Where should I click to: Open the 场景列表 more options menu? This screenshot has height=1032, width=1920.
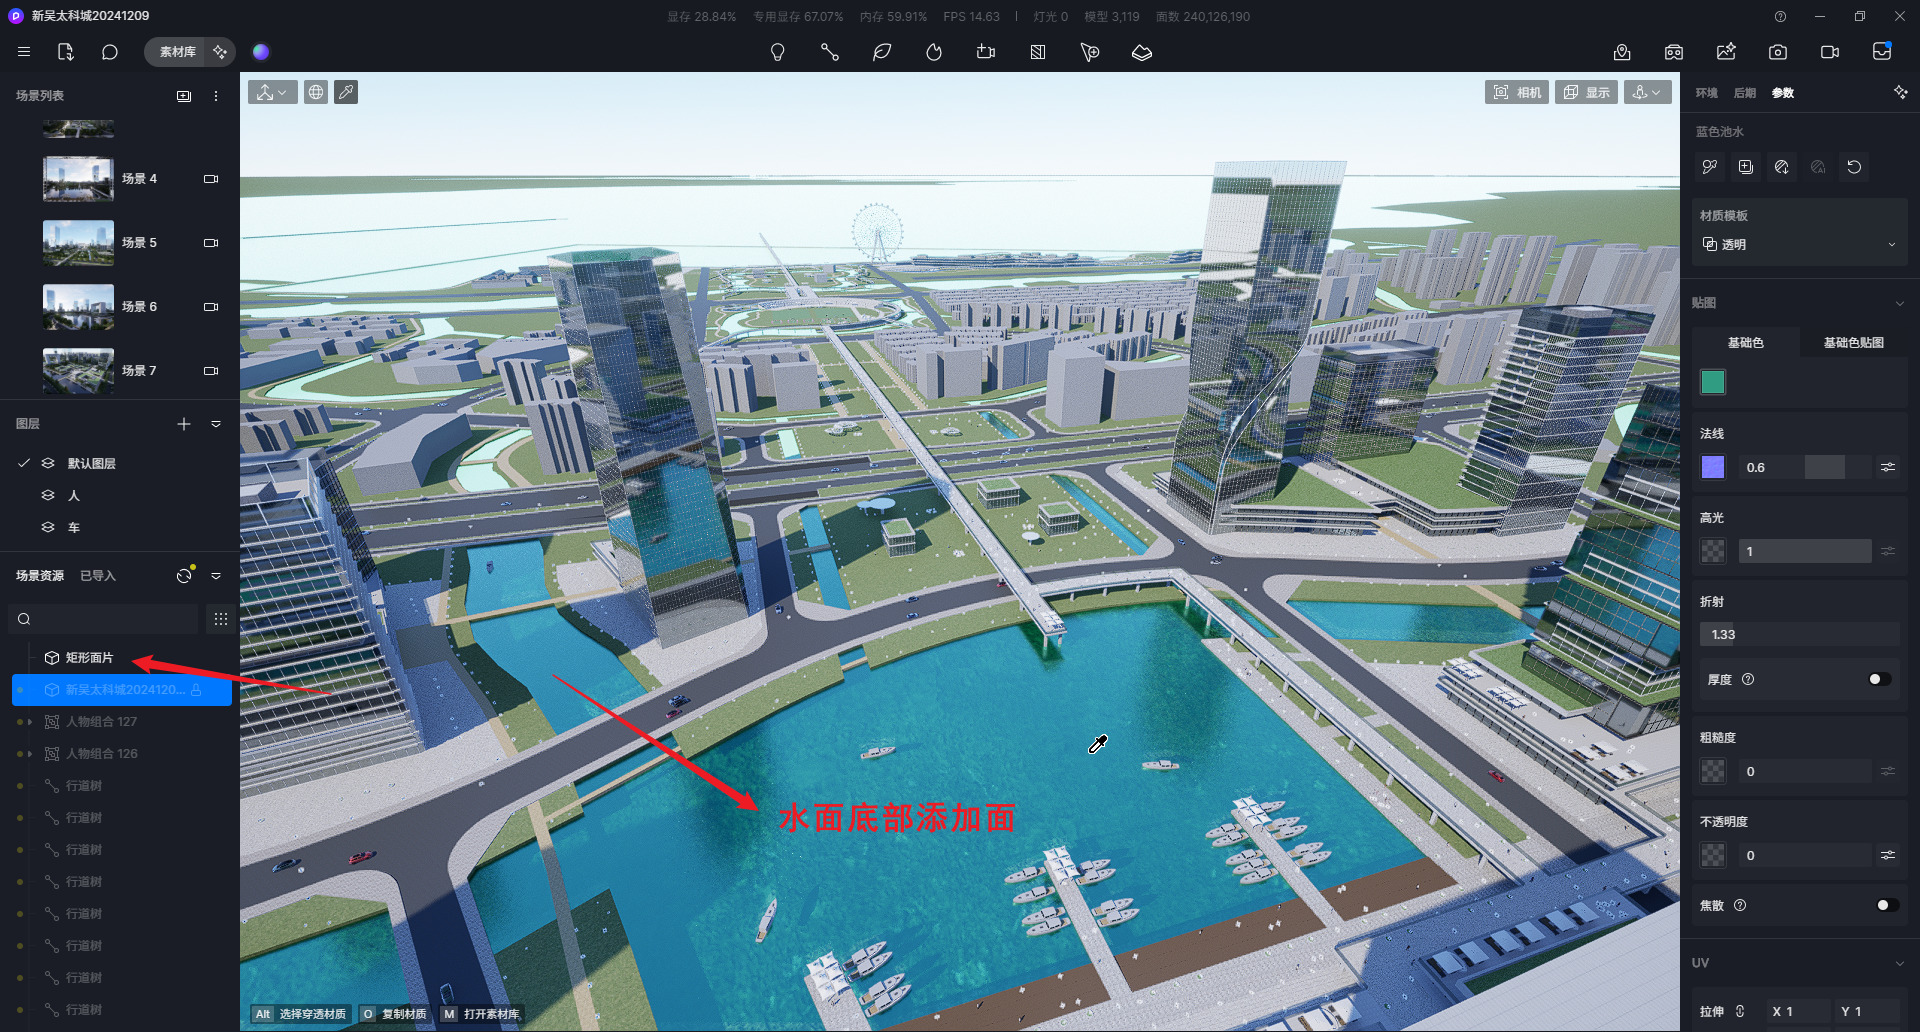[216, 96]
